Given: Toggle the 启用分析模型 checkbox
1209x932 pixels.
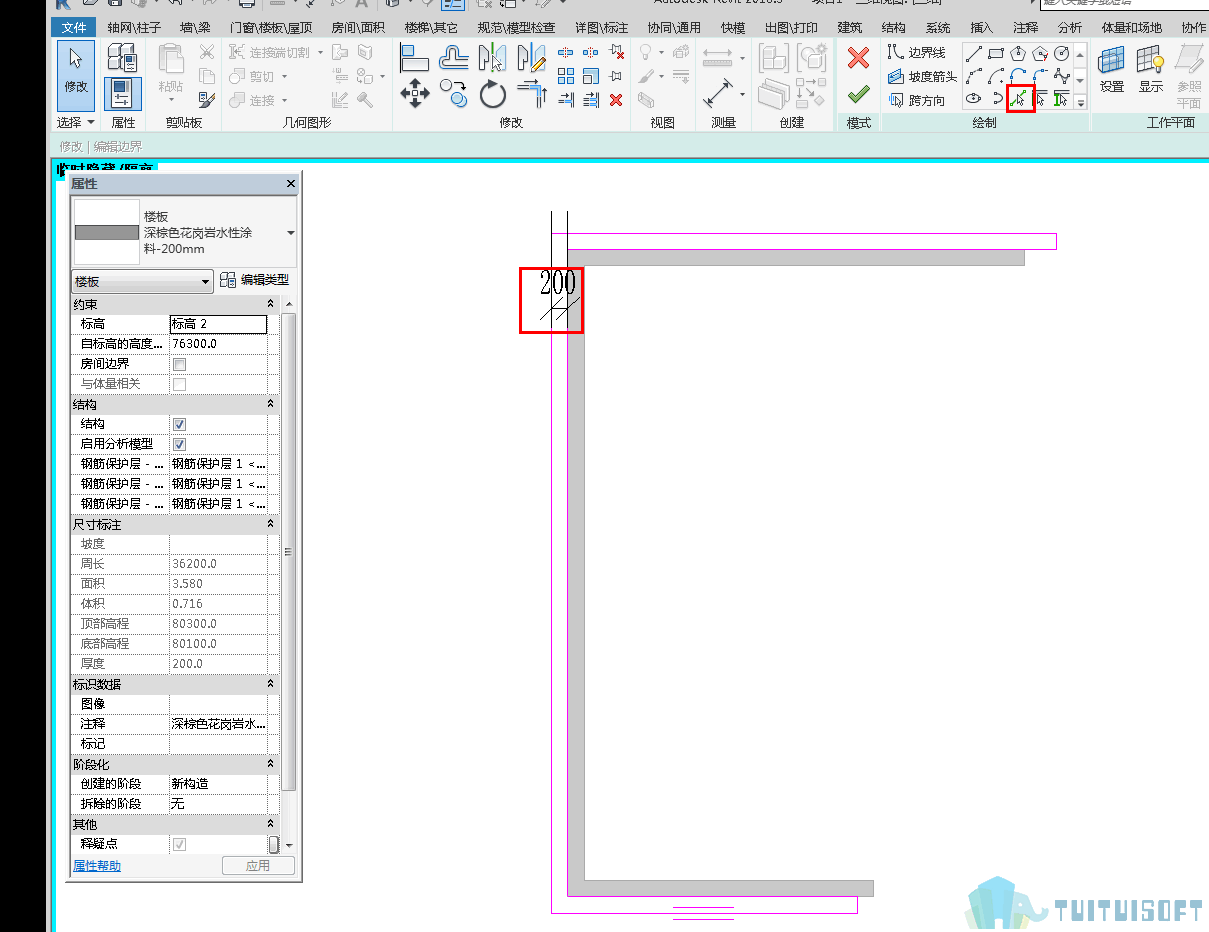Looking at the screenshot, I should tap(180, 444).
